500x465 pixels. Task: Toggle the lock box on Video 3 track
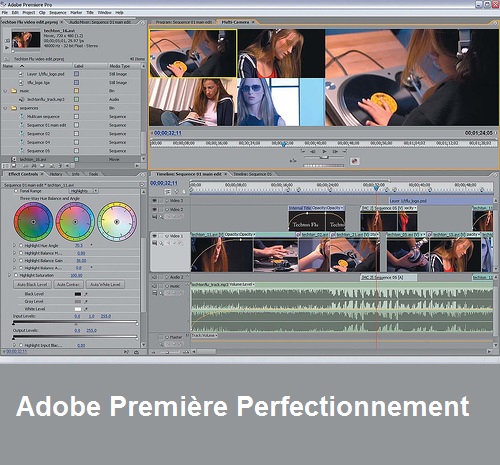click(161, 201)
